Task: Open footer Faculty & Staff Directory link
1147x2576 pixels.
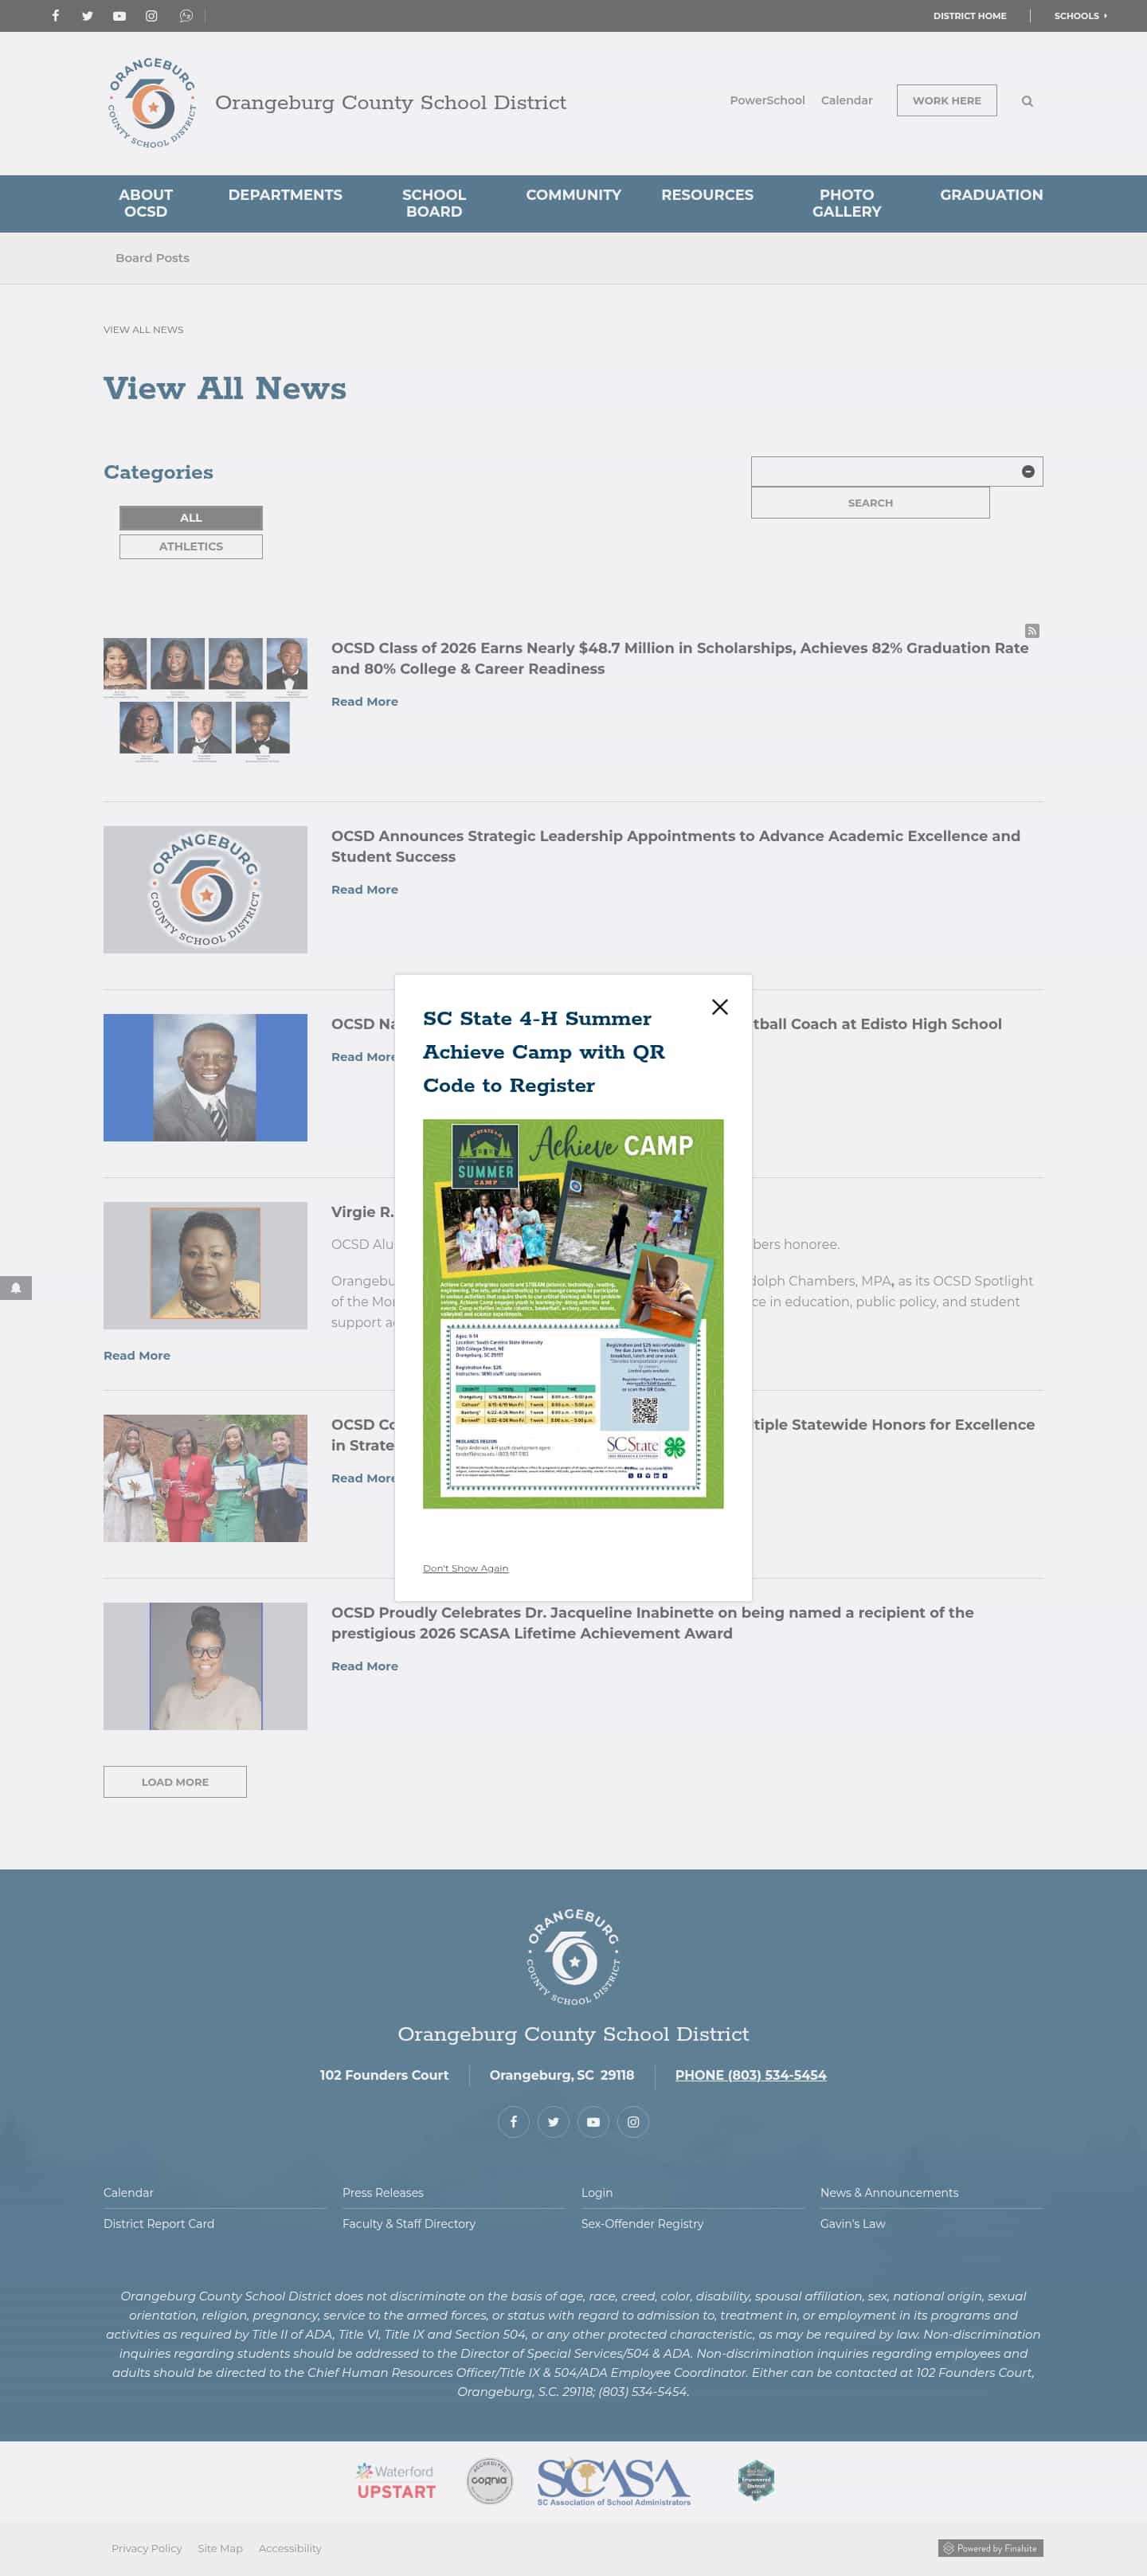Action: tap(409, 2224)
